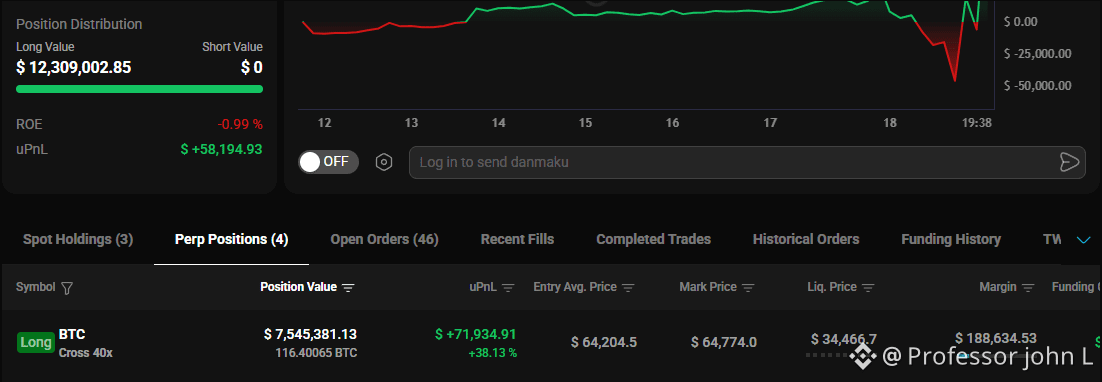This screenshot has height=382, width=1102.
Task: Click chart date label 15
Action: (x=585, y=123)
